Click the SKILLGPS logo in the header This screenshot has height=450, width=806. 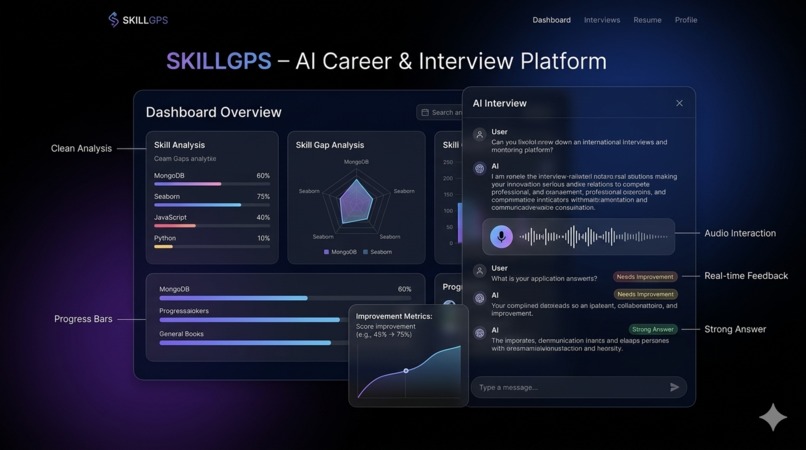[x=138, y=20]
